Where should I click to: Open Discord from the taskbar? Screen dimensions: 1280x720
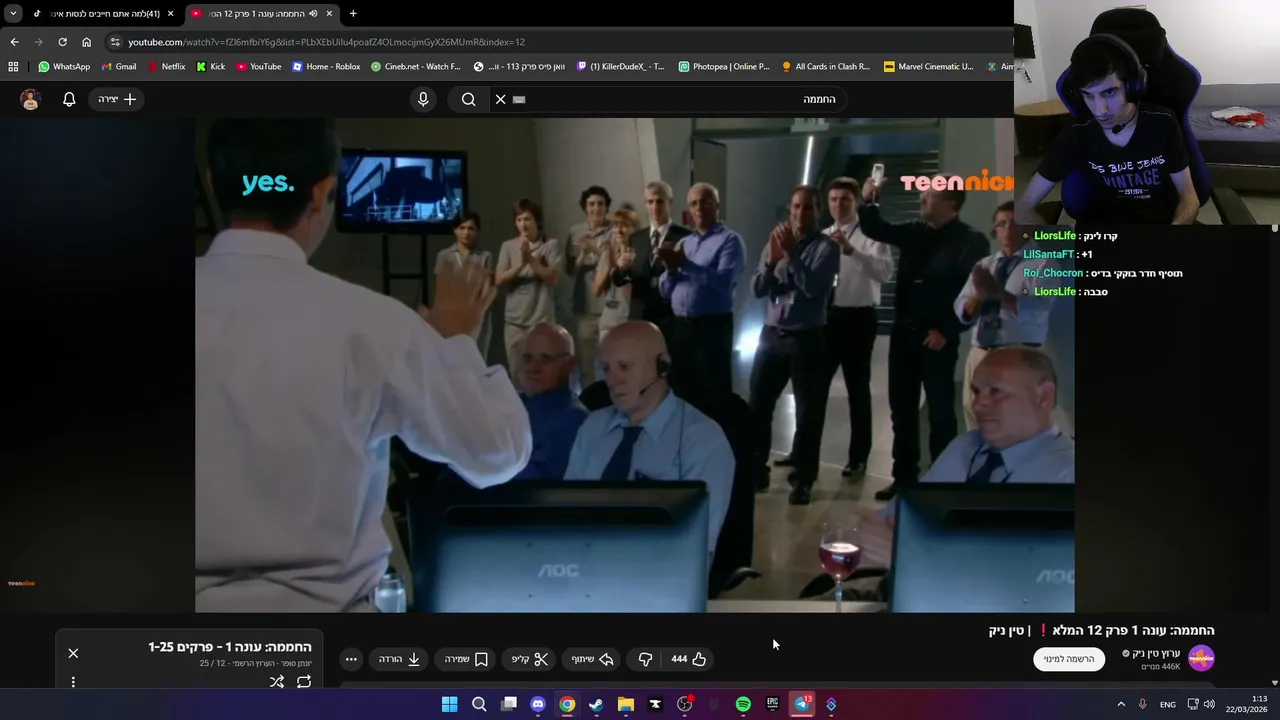coord(538,704)
